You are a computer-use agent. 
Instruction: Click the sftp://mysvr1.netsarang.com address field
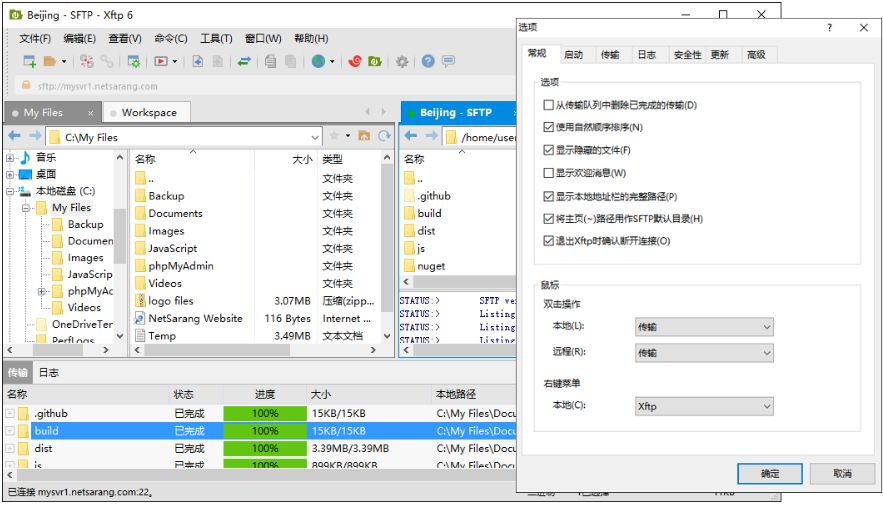click(265, 86)
